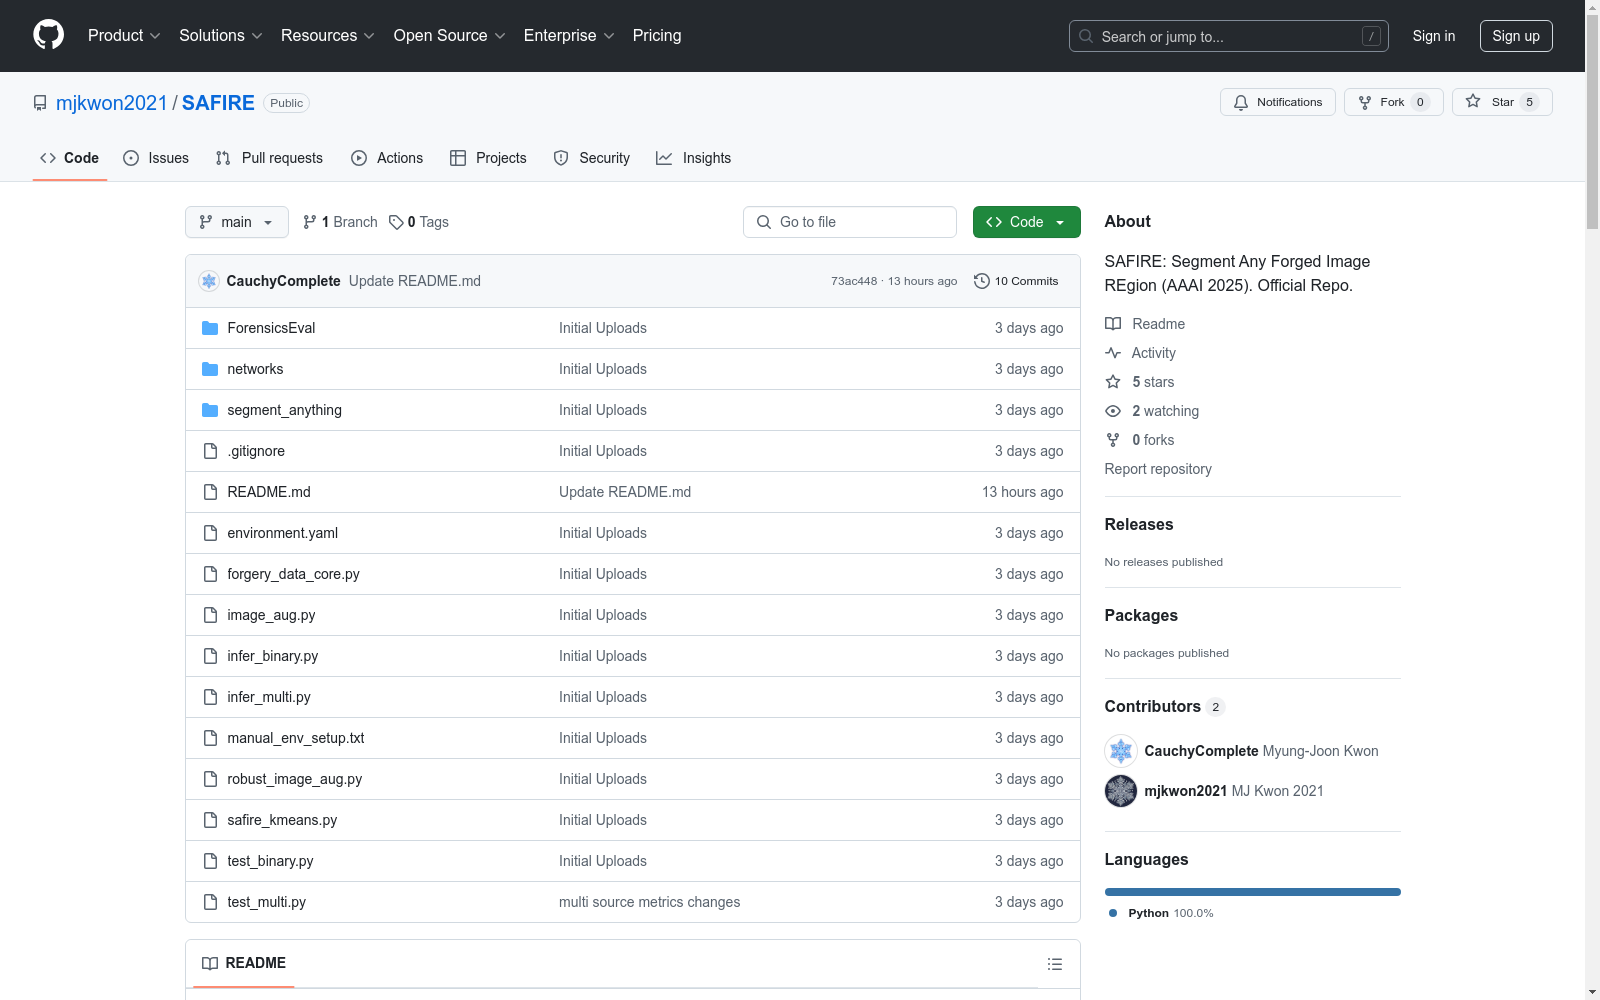Click the Search or jump to field
1600x1000 pixels.
[x=1229, y=36]
